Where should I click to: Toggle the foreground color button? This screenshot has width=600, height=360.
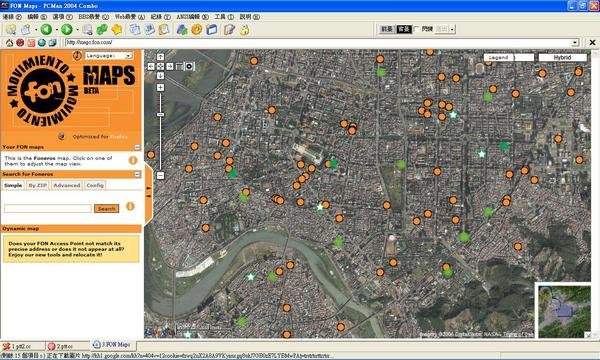click(386, 29)
